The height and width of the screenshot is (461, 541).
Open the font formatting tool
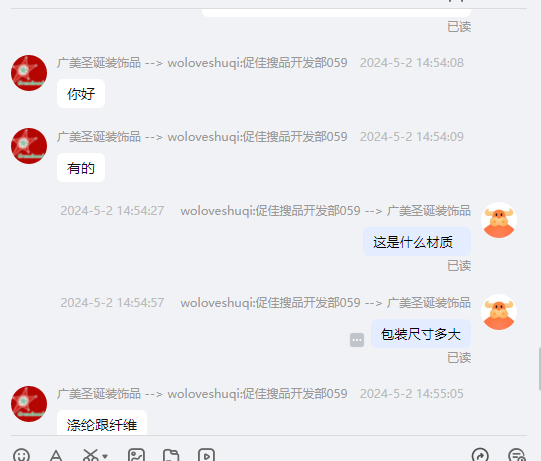[x=56, y=455]
